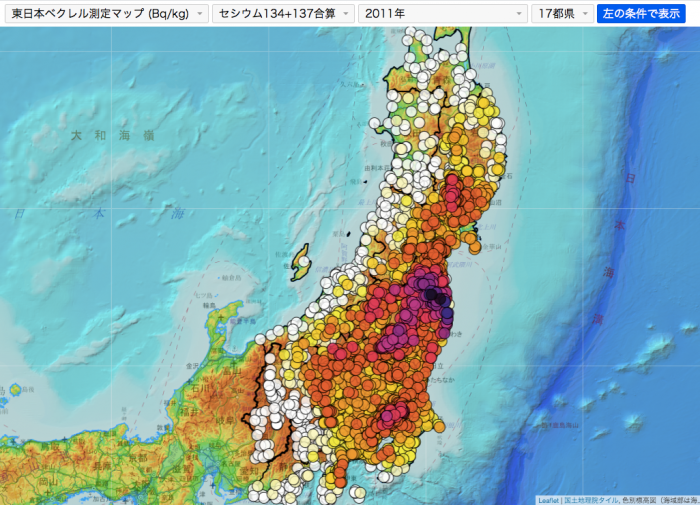Open the 2011年 year dropdown
The height and width of the screenshot is (505, 700).
point(443,13)
